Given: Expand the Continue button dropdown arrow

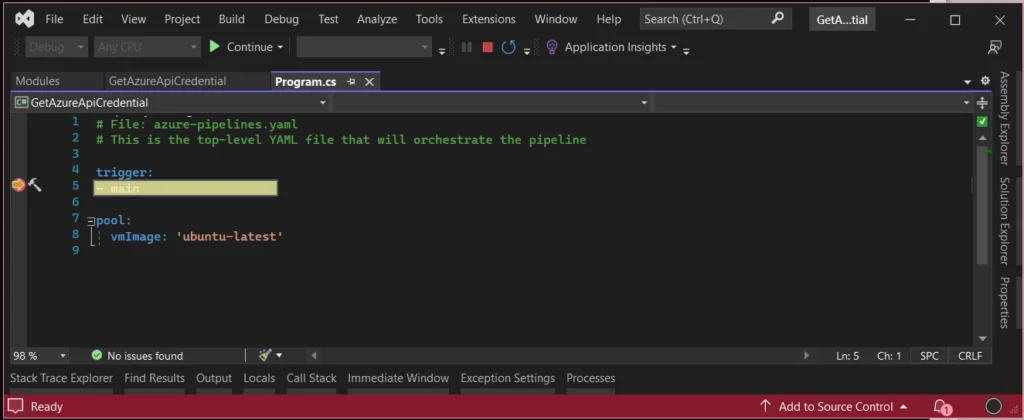Looking at the screenshot, I should coord(280,47).
